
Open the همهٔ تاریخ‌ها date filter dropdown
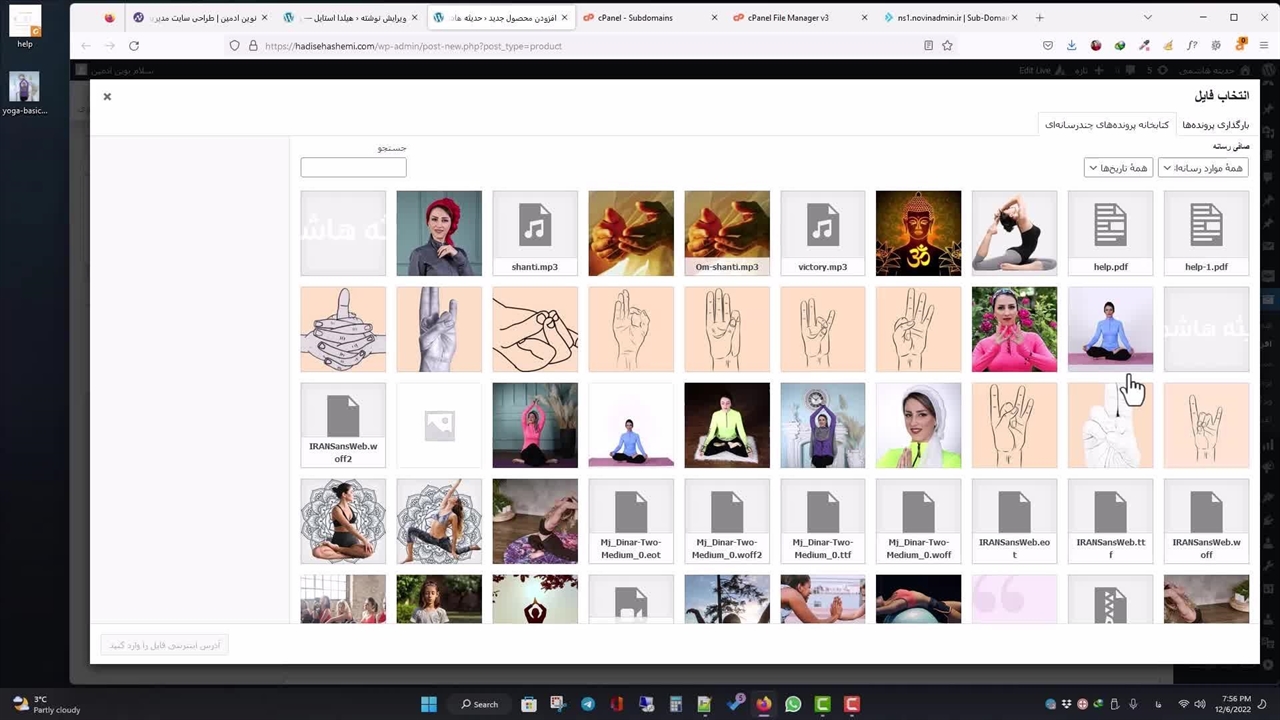1118,168
